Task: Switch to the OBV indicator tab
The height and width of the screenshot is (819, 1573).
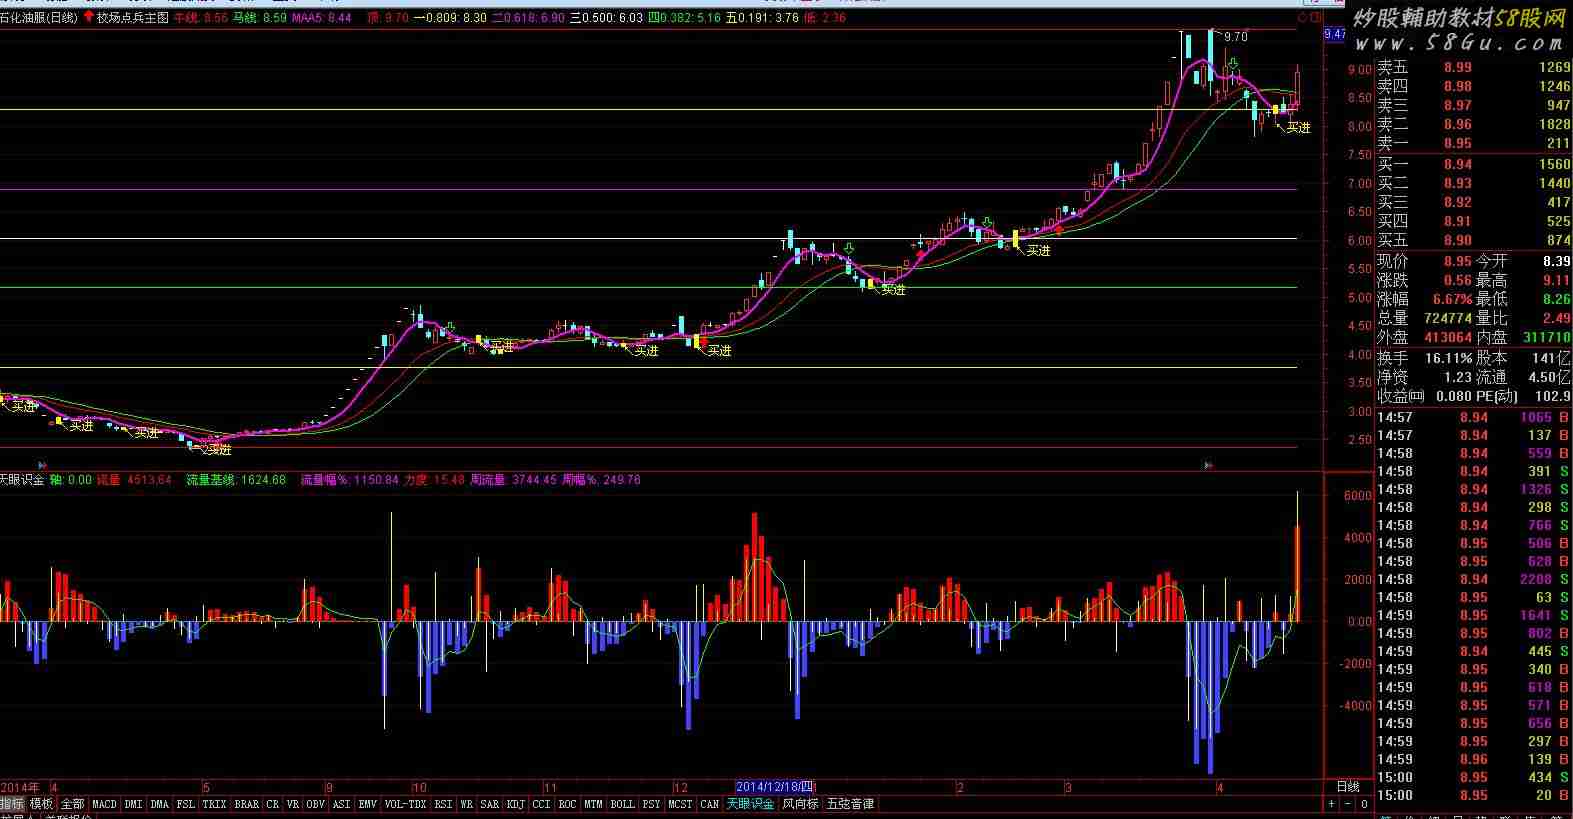Action: tap(316, 804)
